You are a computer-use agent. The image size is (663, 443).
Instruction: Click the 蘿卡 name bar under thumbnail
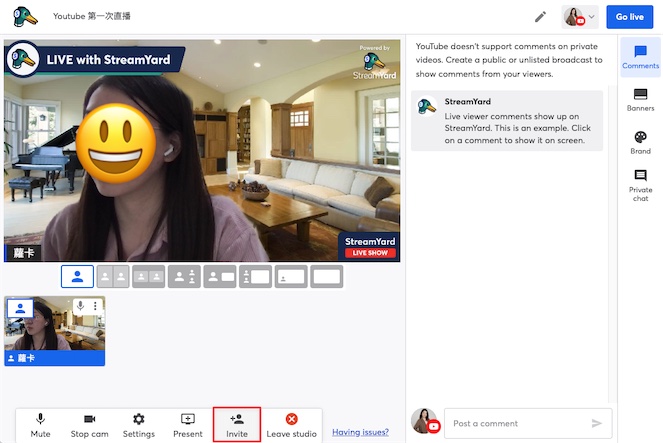coord(55,358)
